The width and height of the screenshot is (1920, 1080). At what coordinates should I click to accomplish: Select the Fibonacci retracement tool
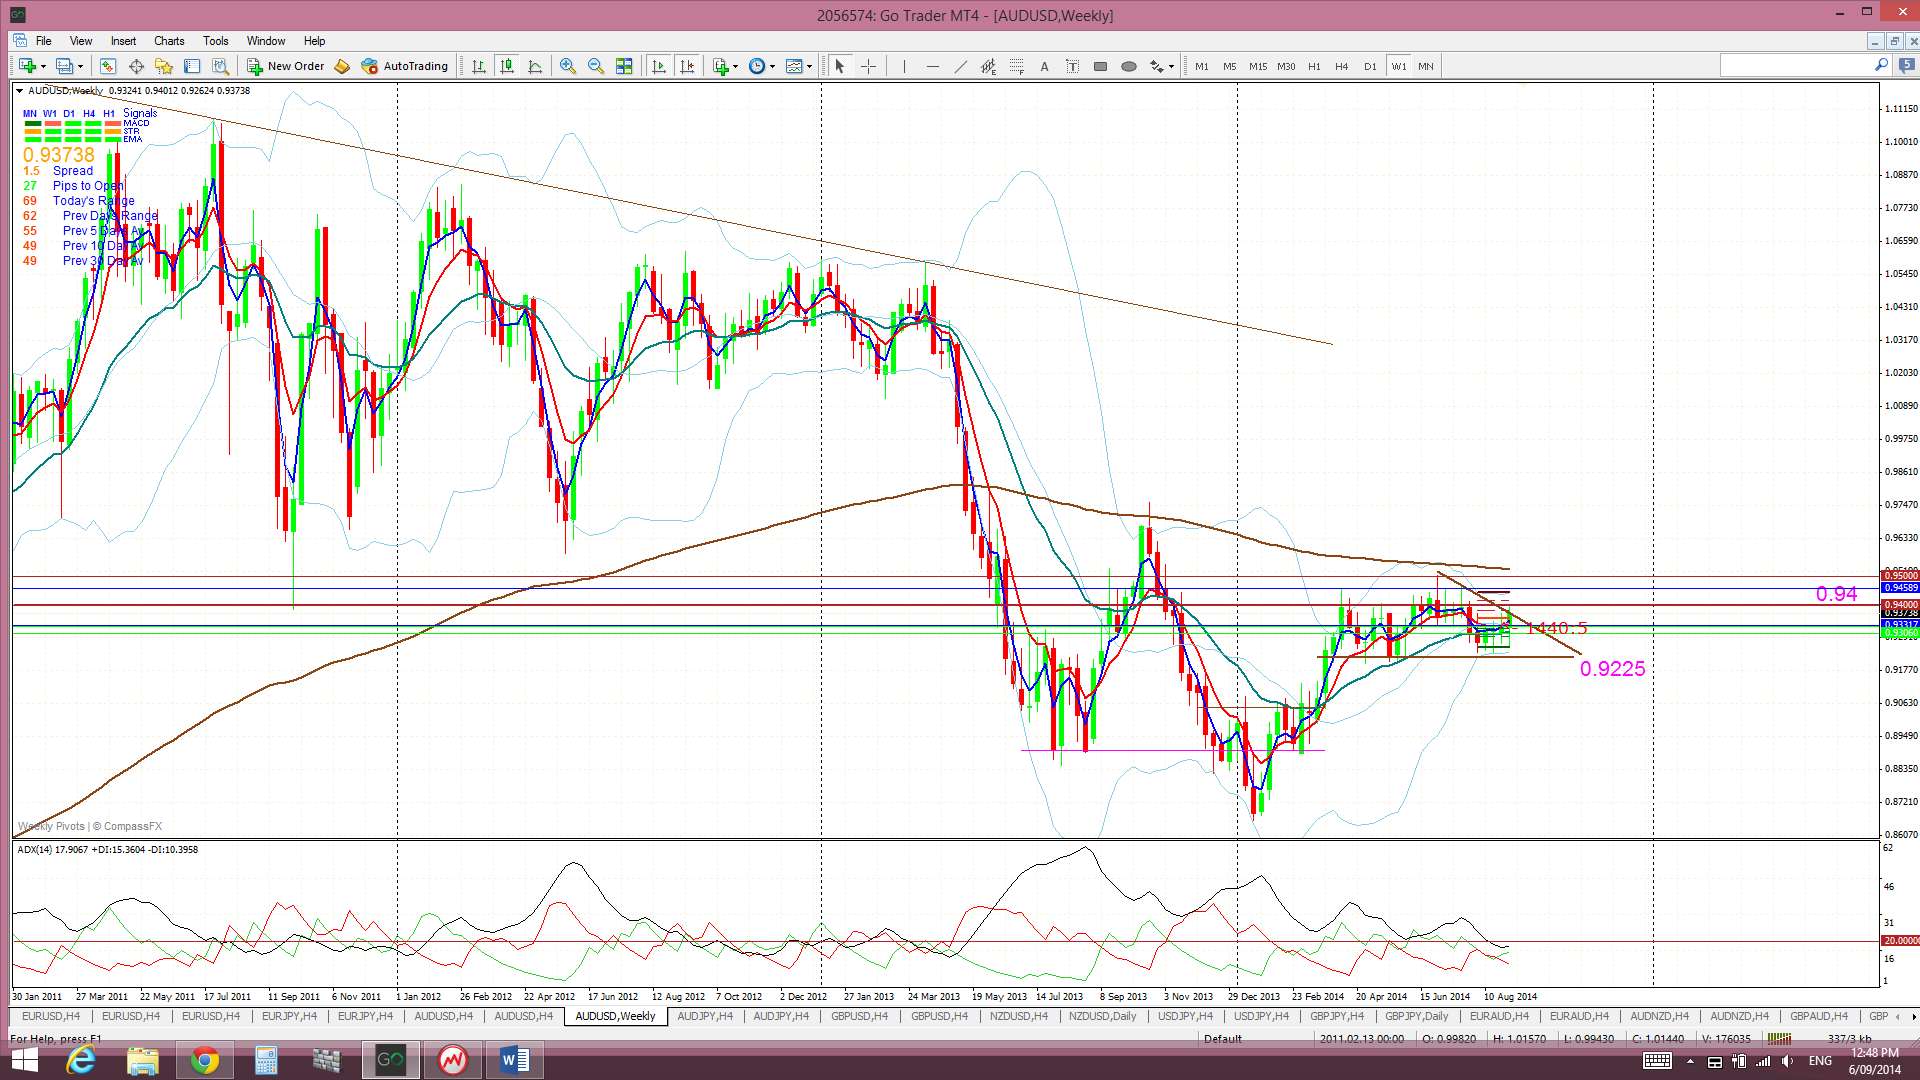[x=1016, y=66]
